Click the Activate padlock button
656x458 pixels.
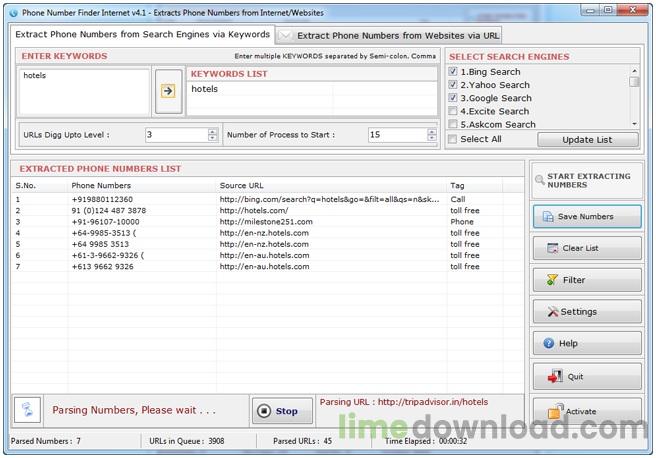[x=587, y=410]
